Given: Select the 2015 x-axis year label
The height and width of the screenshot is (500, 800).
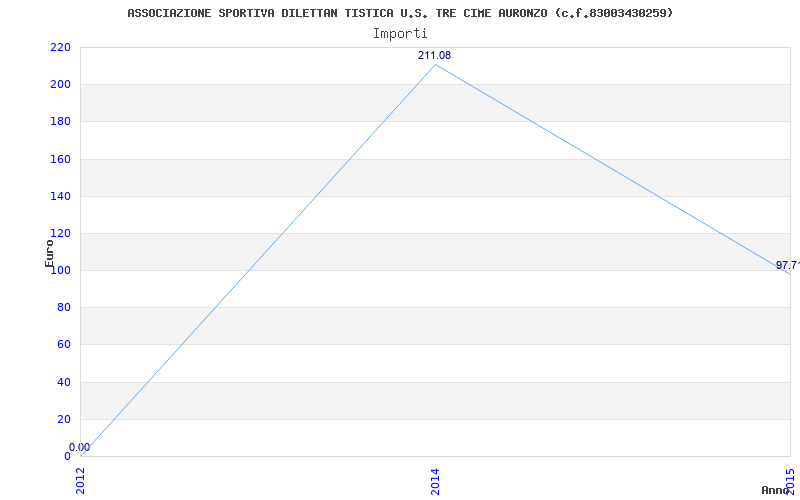Looking at the screenshot, I should point(790,482).
